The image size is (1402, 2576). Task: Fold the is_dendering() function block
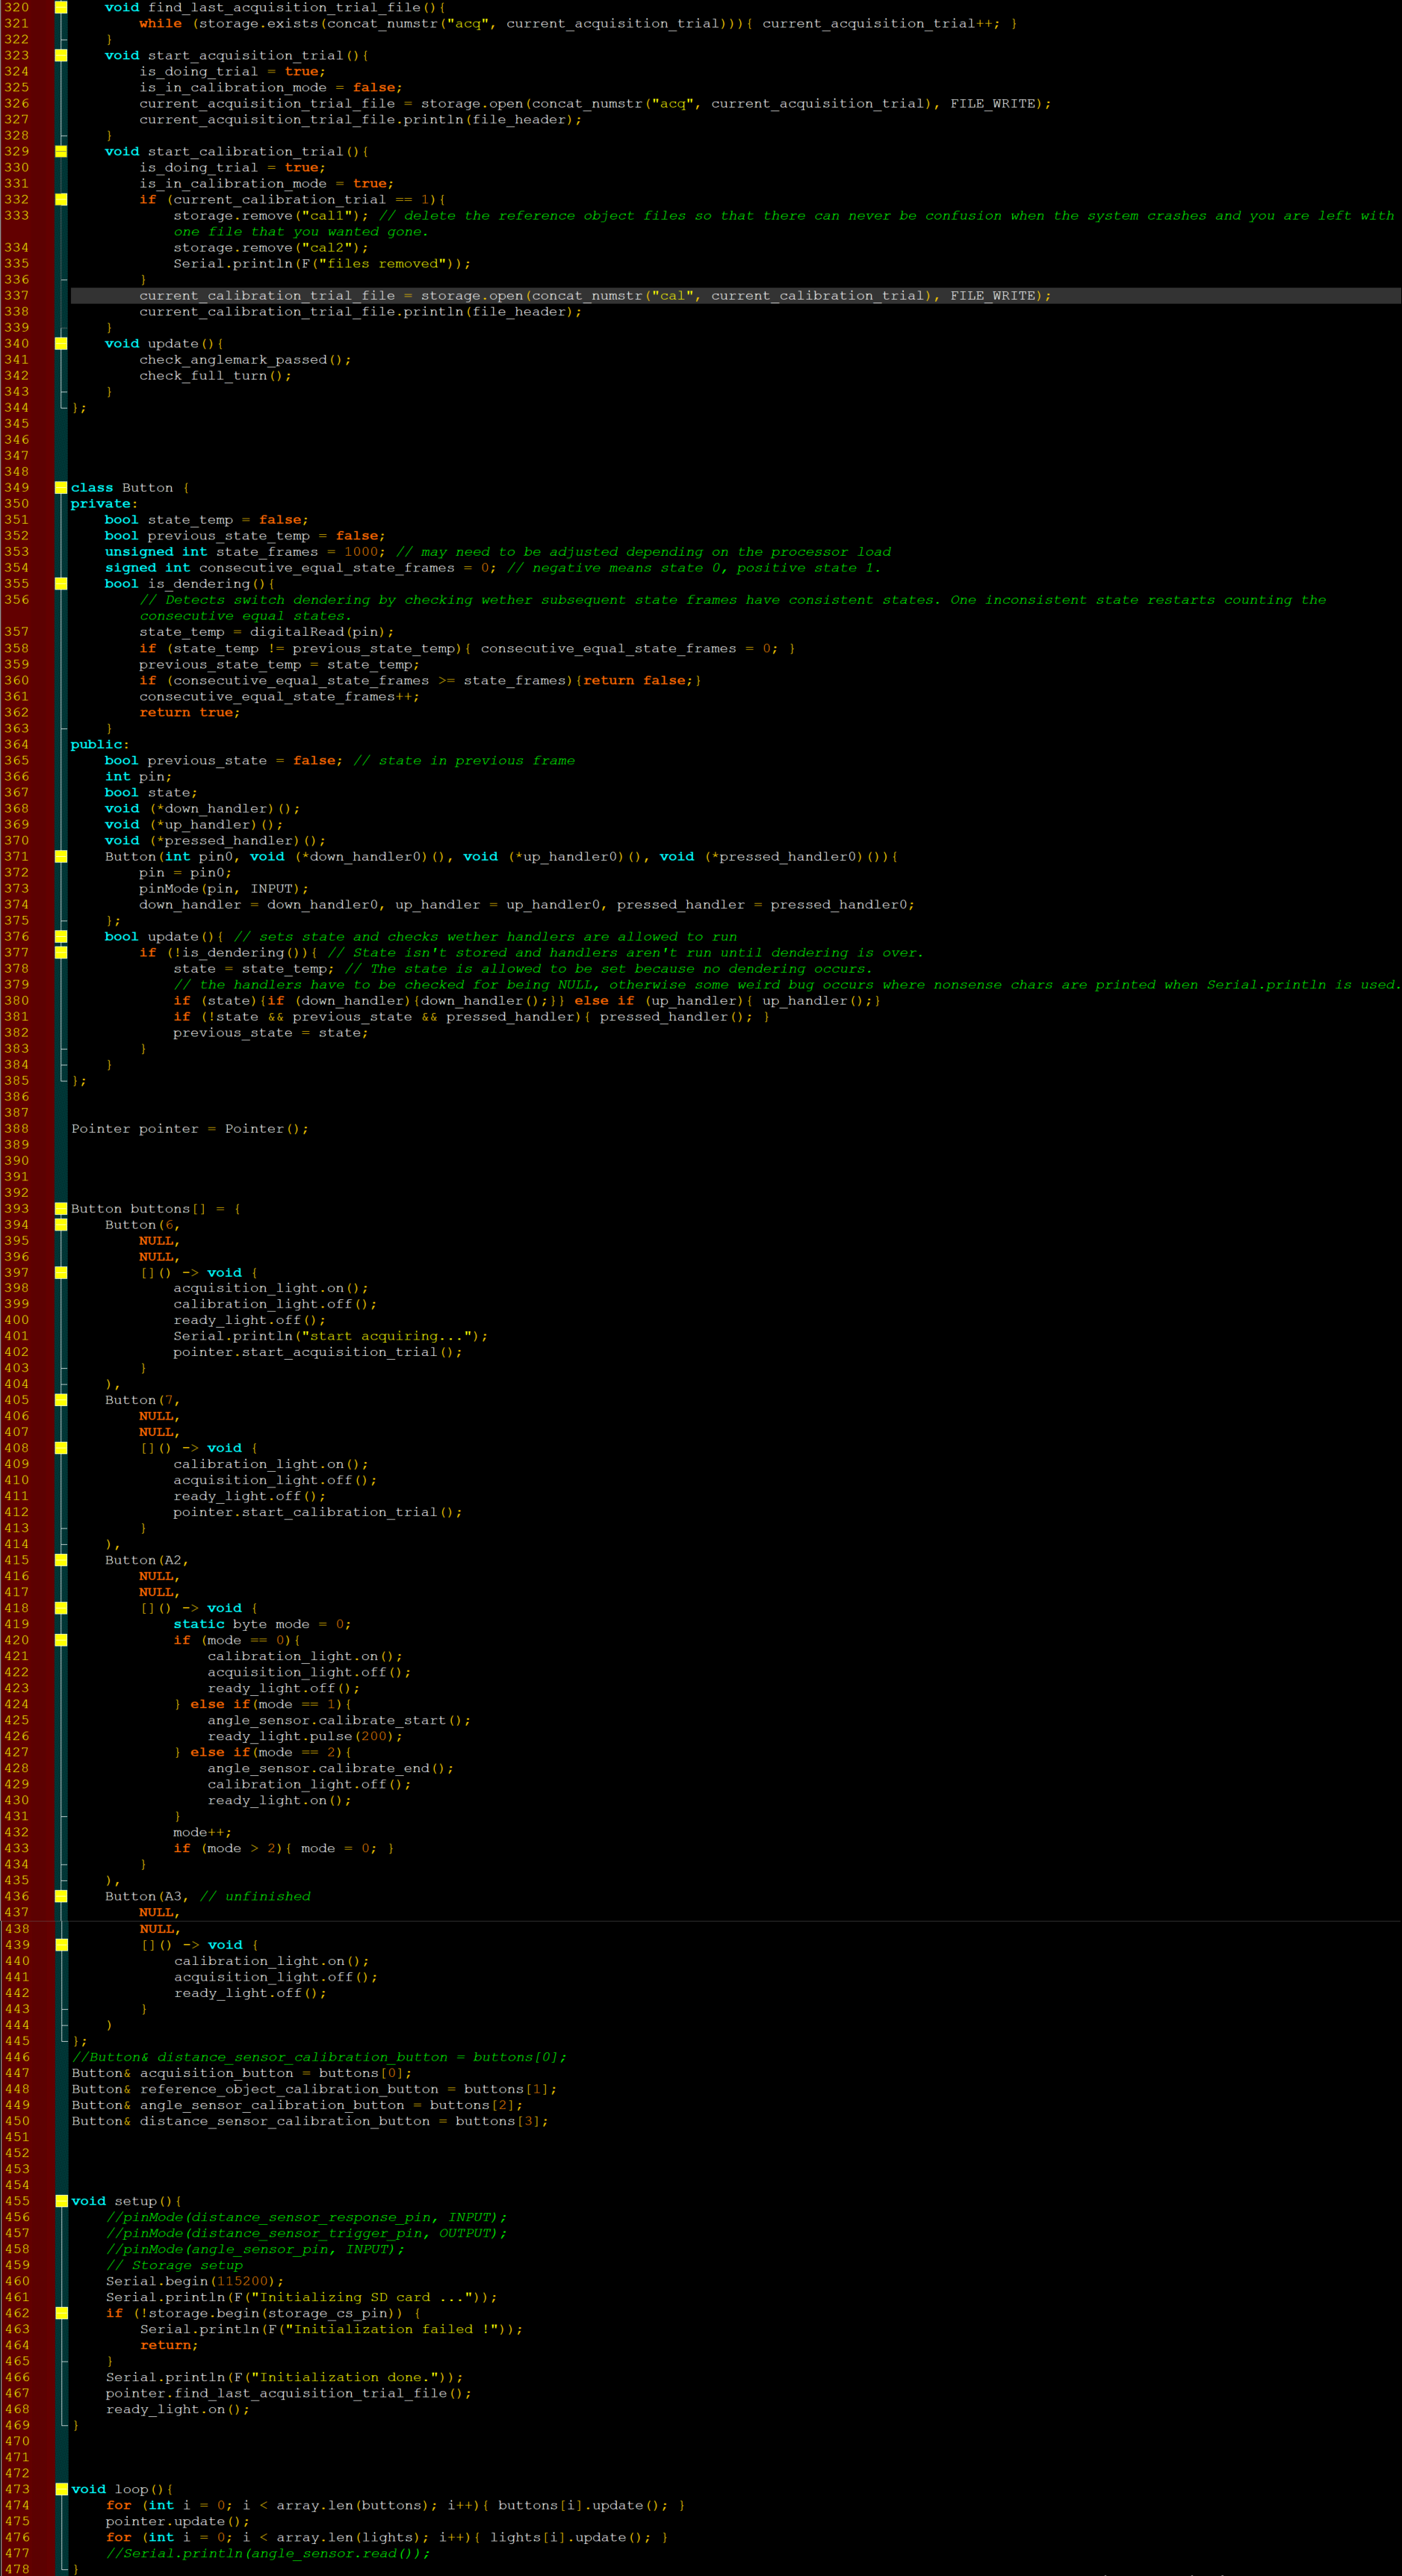pos(61,584)
